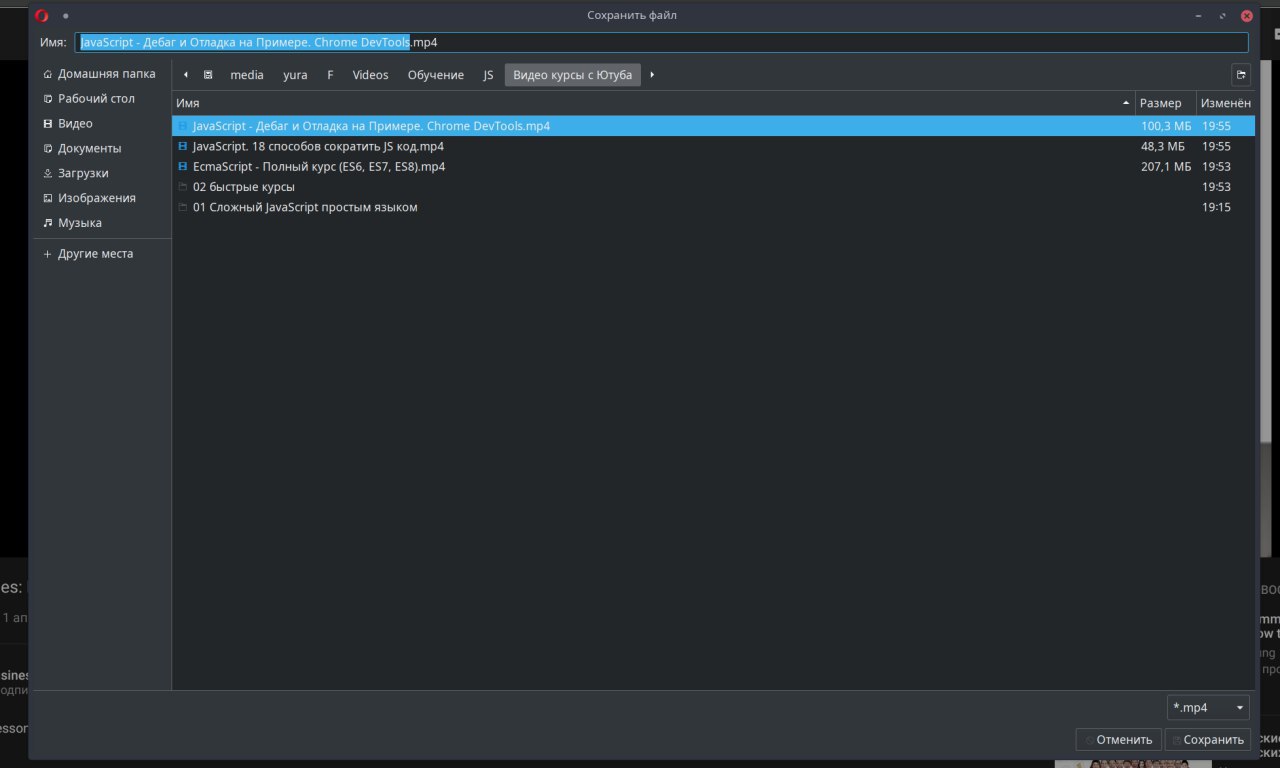This screenshot has height=768, width=1280.
Task: Open the *.mp4 file type filter dropdown
Action: click(x=1208, y=707)
